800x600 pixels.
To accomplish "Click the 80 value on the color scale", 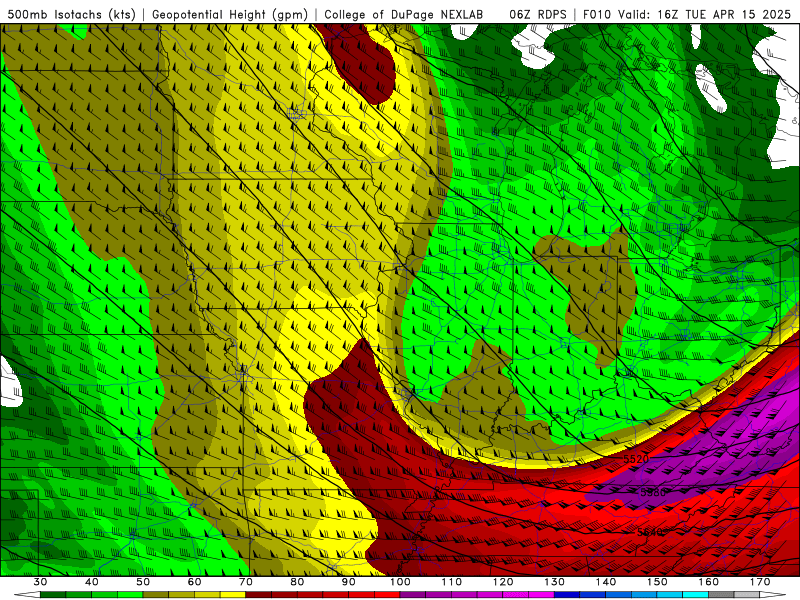I will [x=297, y=582].
